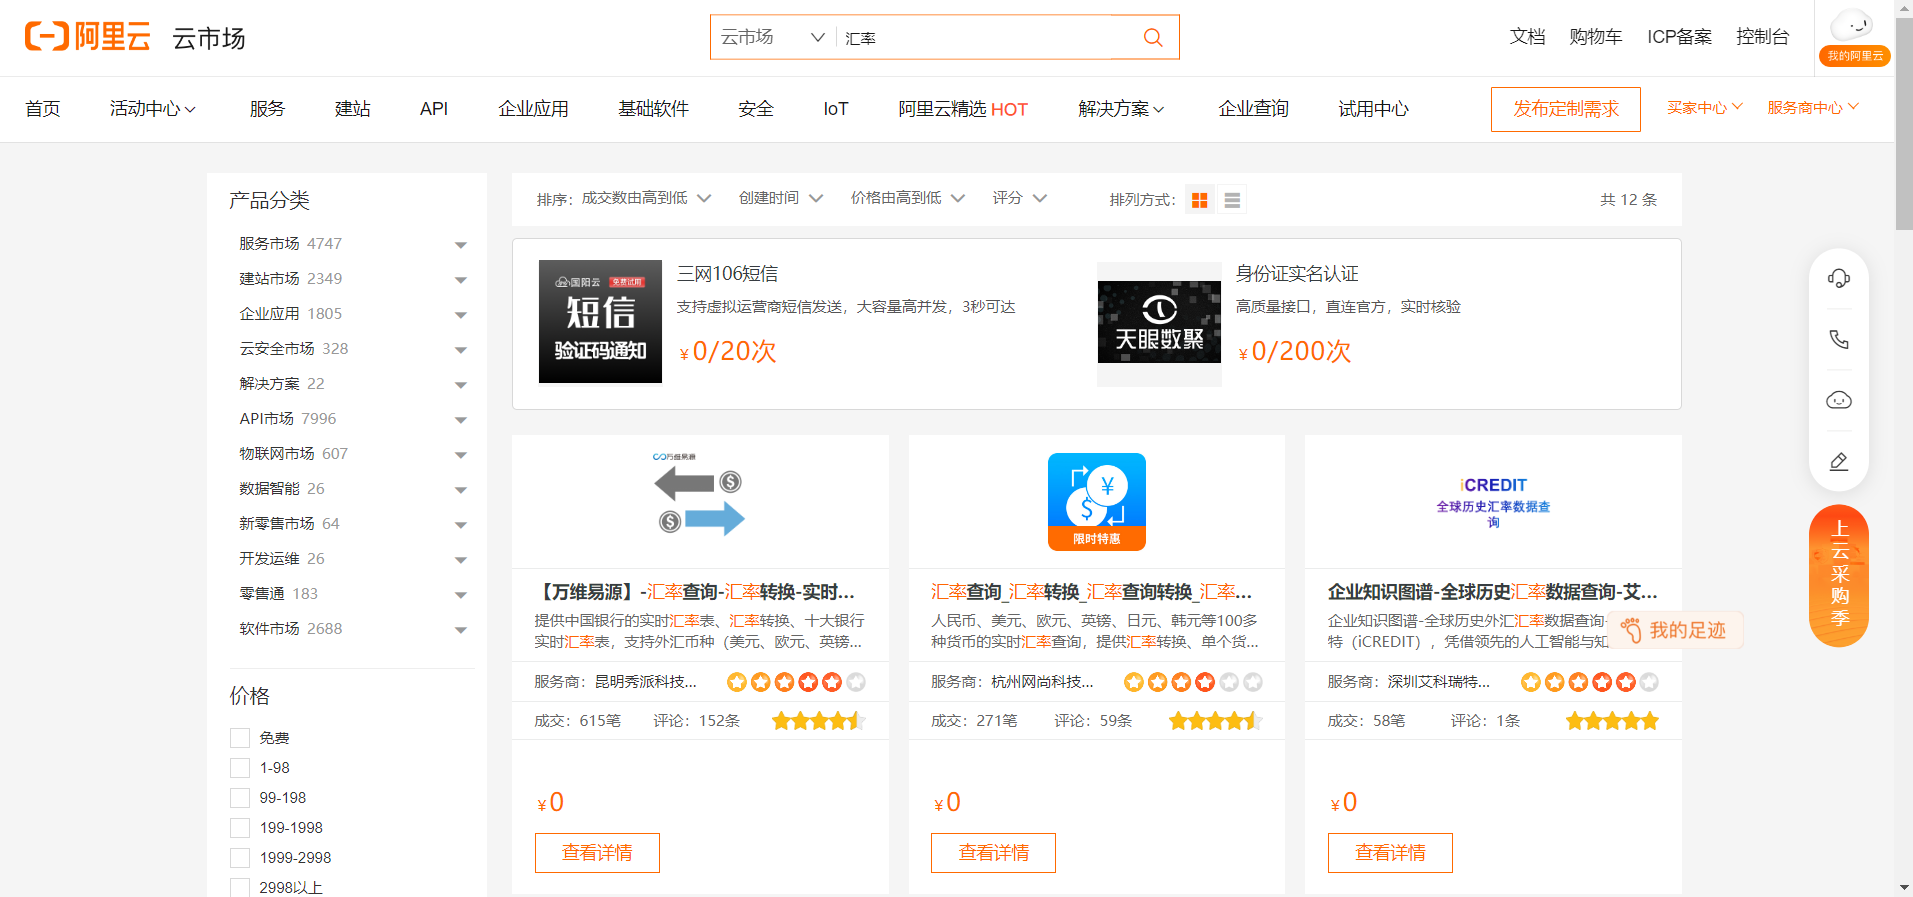Image resolution: width=1913 pixels, height=897 pixels.
Task: Open the 控制台 link
Action: [x=1763, y=37]
